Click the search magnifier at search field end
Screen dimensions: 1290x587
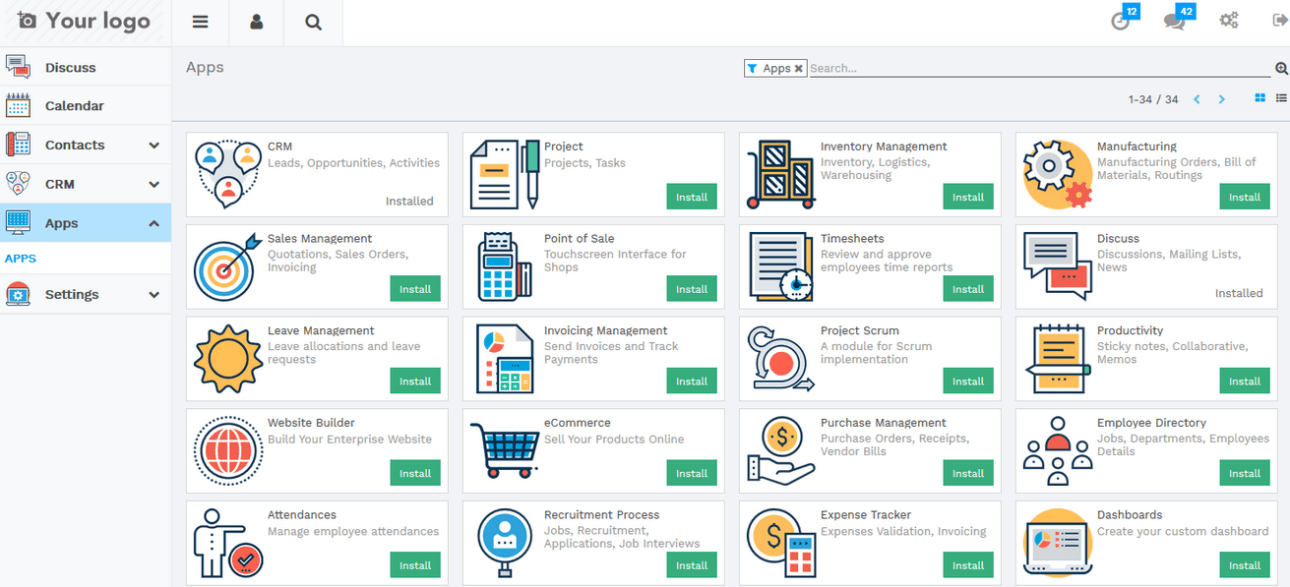pos(1281,68)
